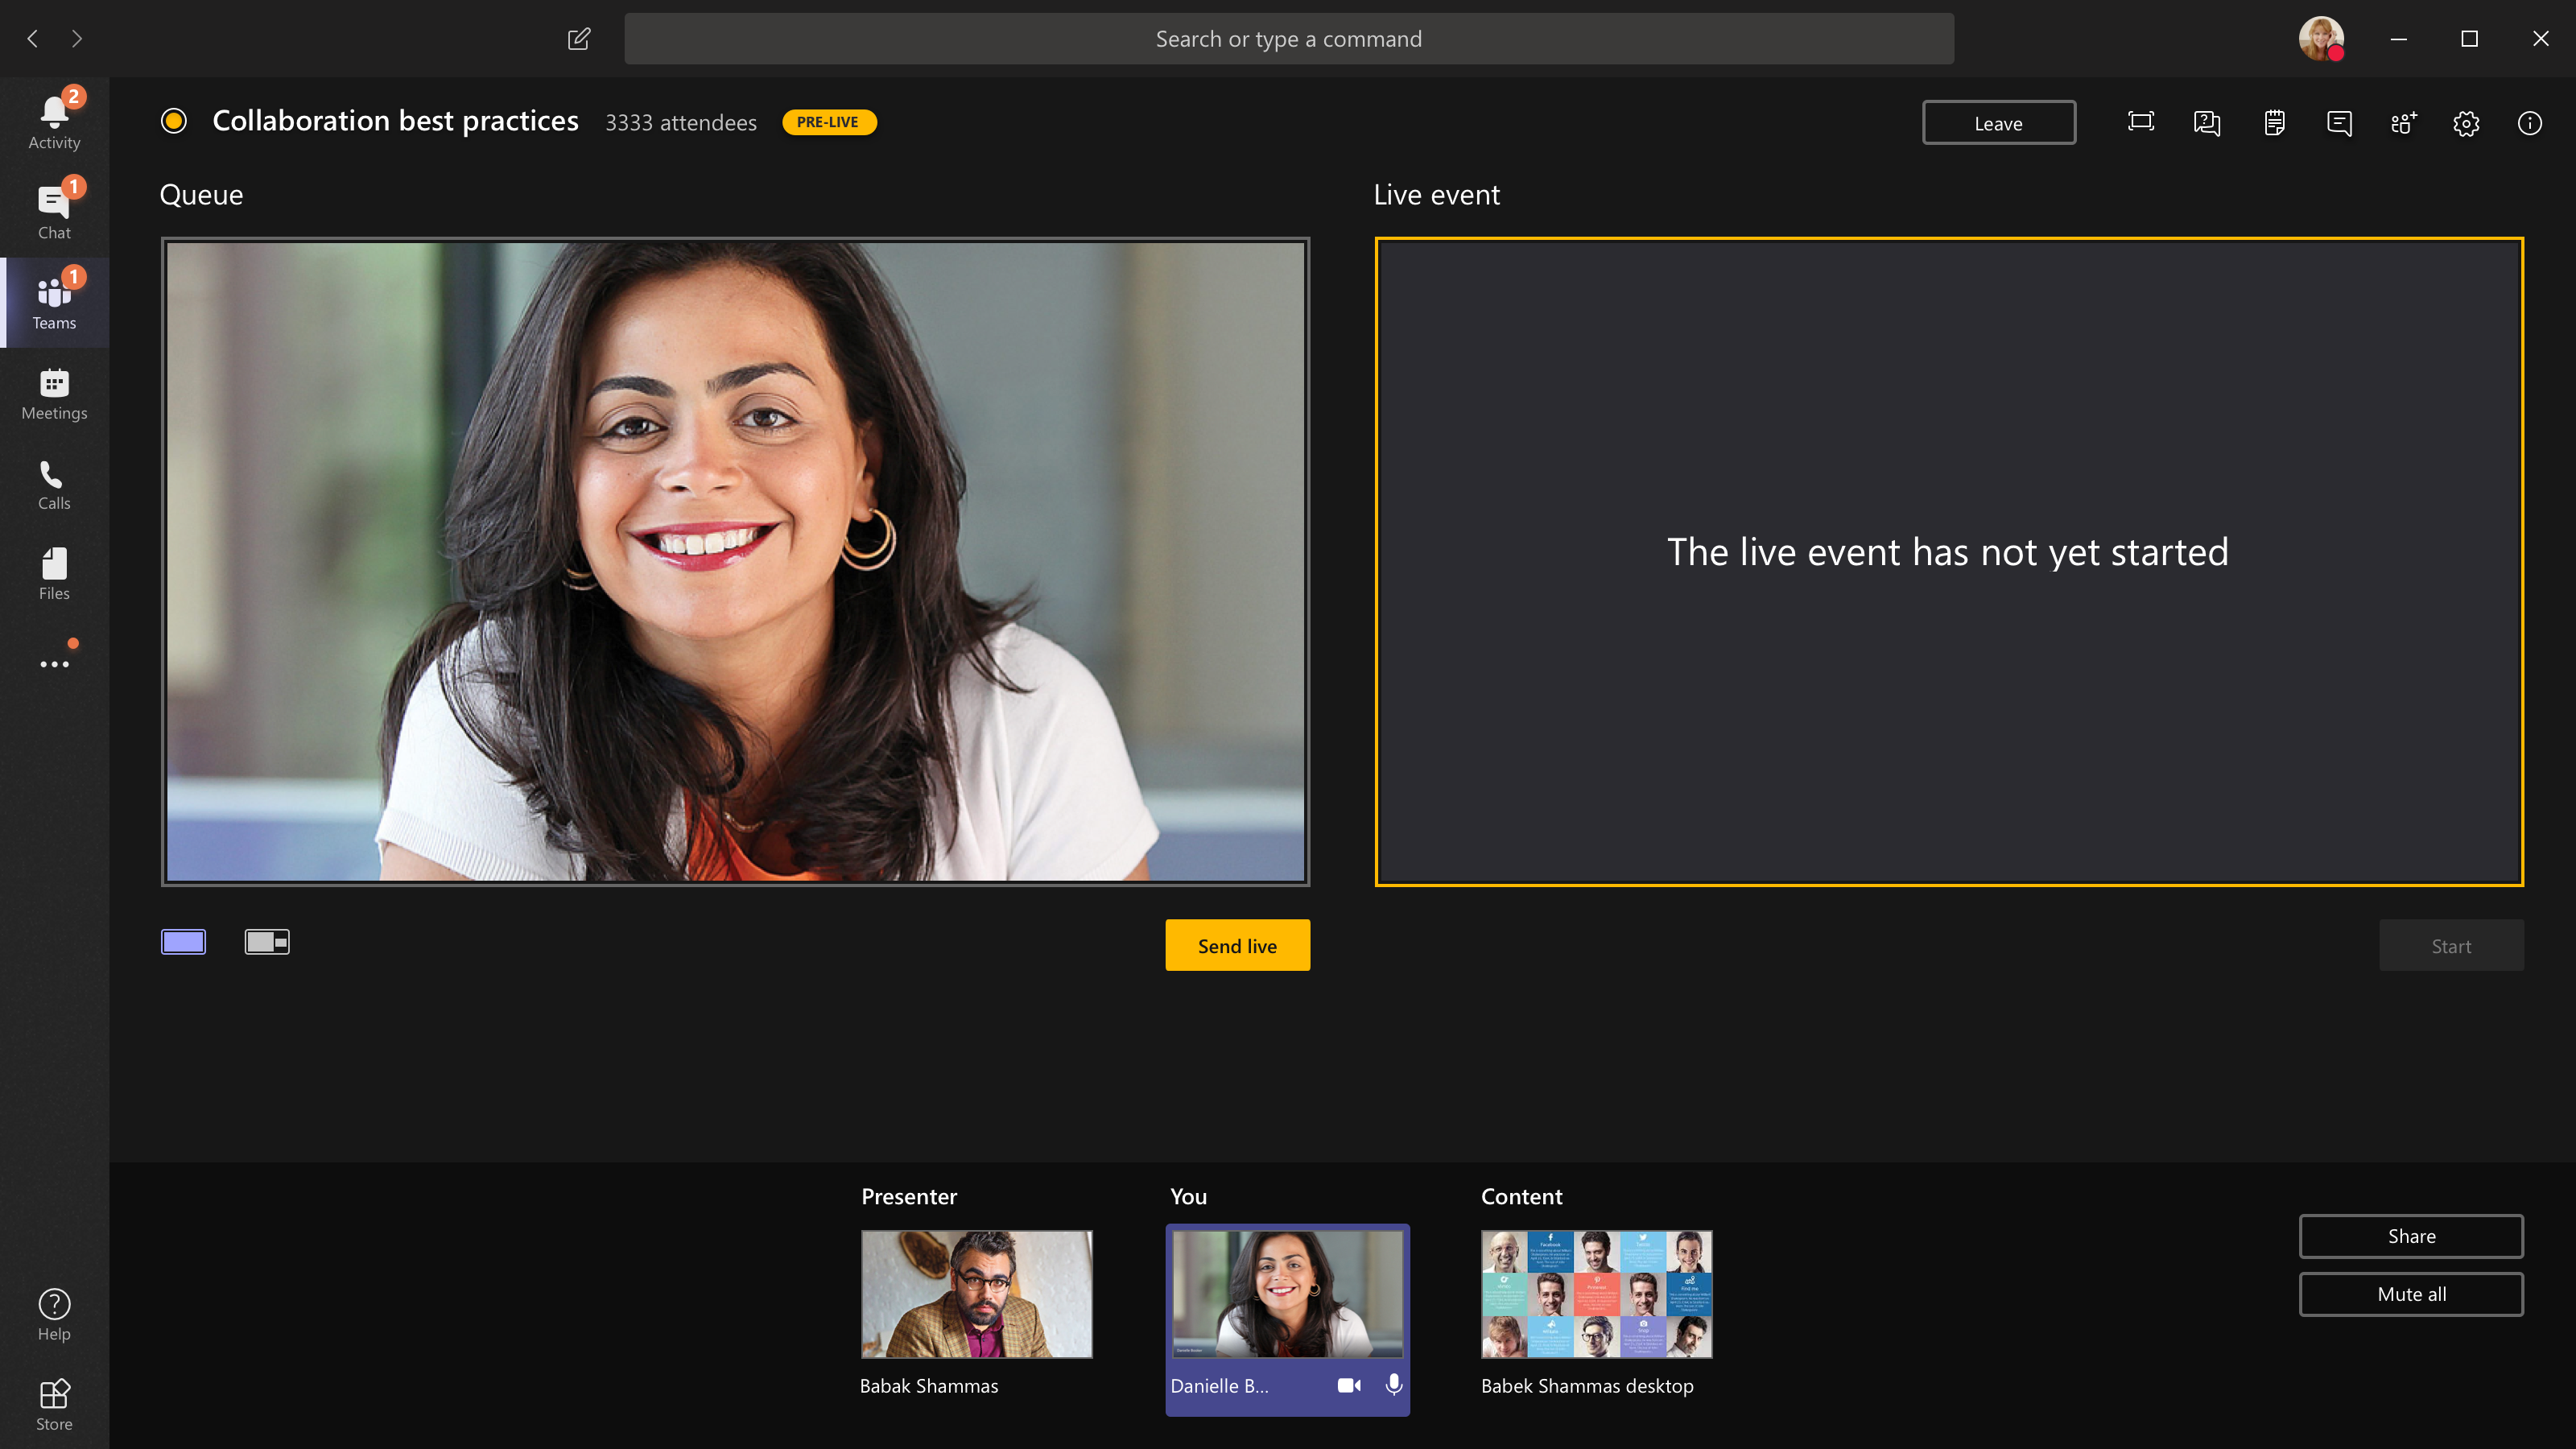
Task: Click the search or type a command field
Action: [x=1288, y=37]
